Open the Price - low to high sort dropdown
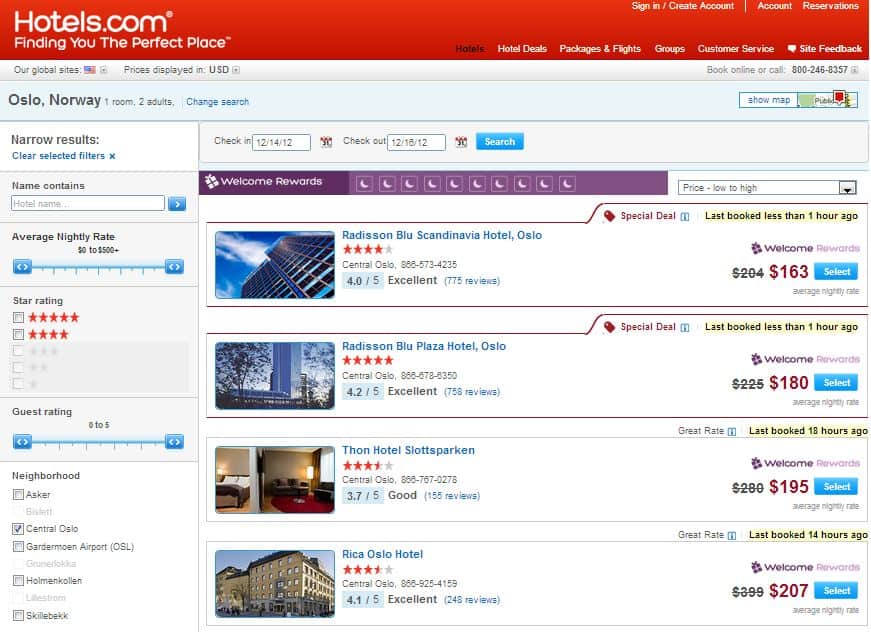This screenshot has width=871, height=632. [x=767, y=188]
